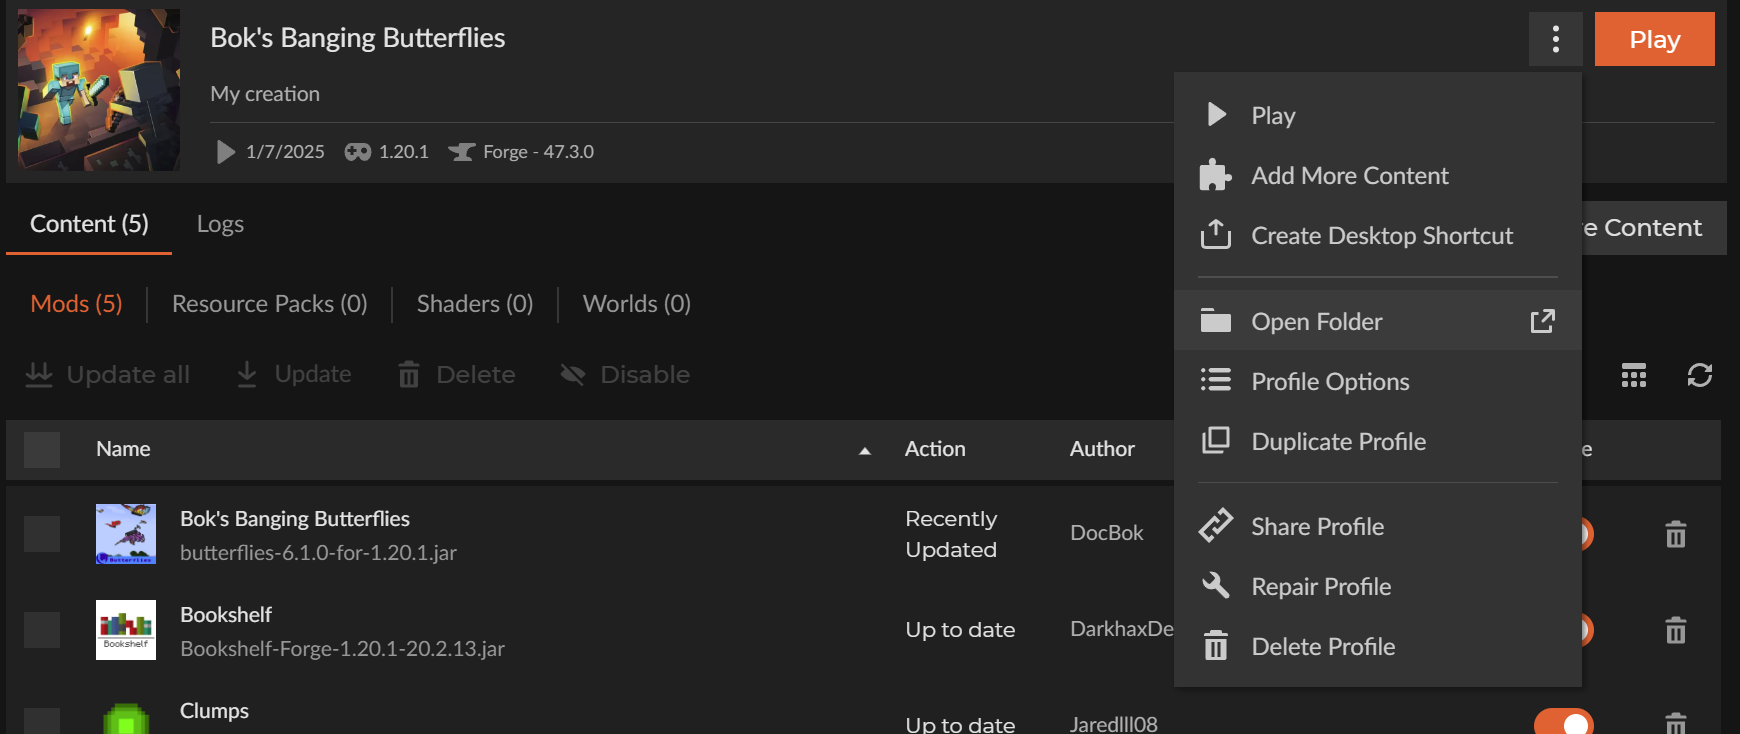Sort mods by the Name column arrow
Screen dimensions: 1740x734
[x=865, y=451]
